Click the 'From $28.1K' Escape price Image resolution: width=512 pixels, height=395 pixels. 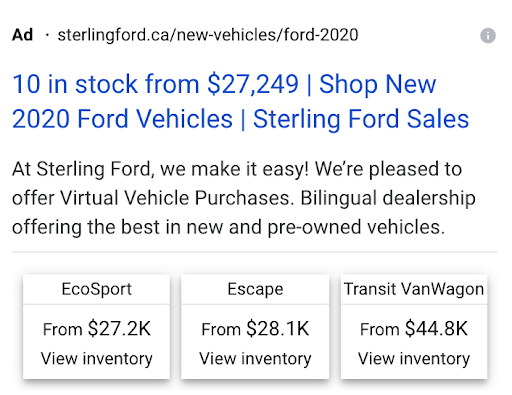pyautogui.click(x=255, y=329)
